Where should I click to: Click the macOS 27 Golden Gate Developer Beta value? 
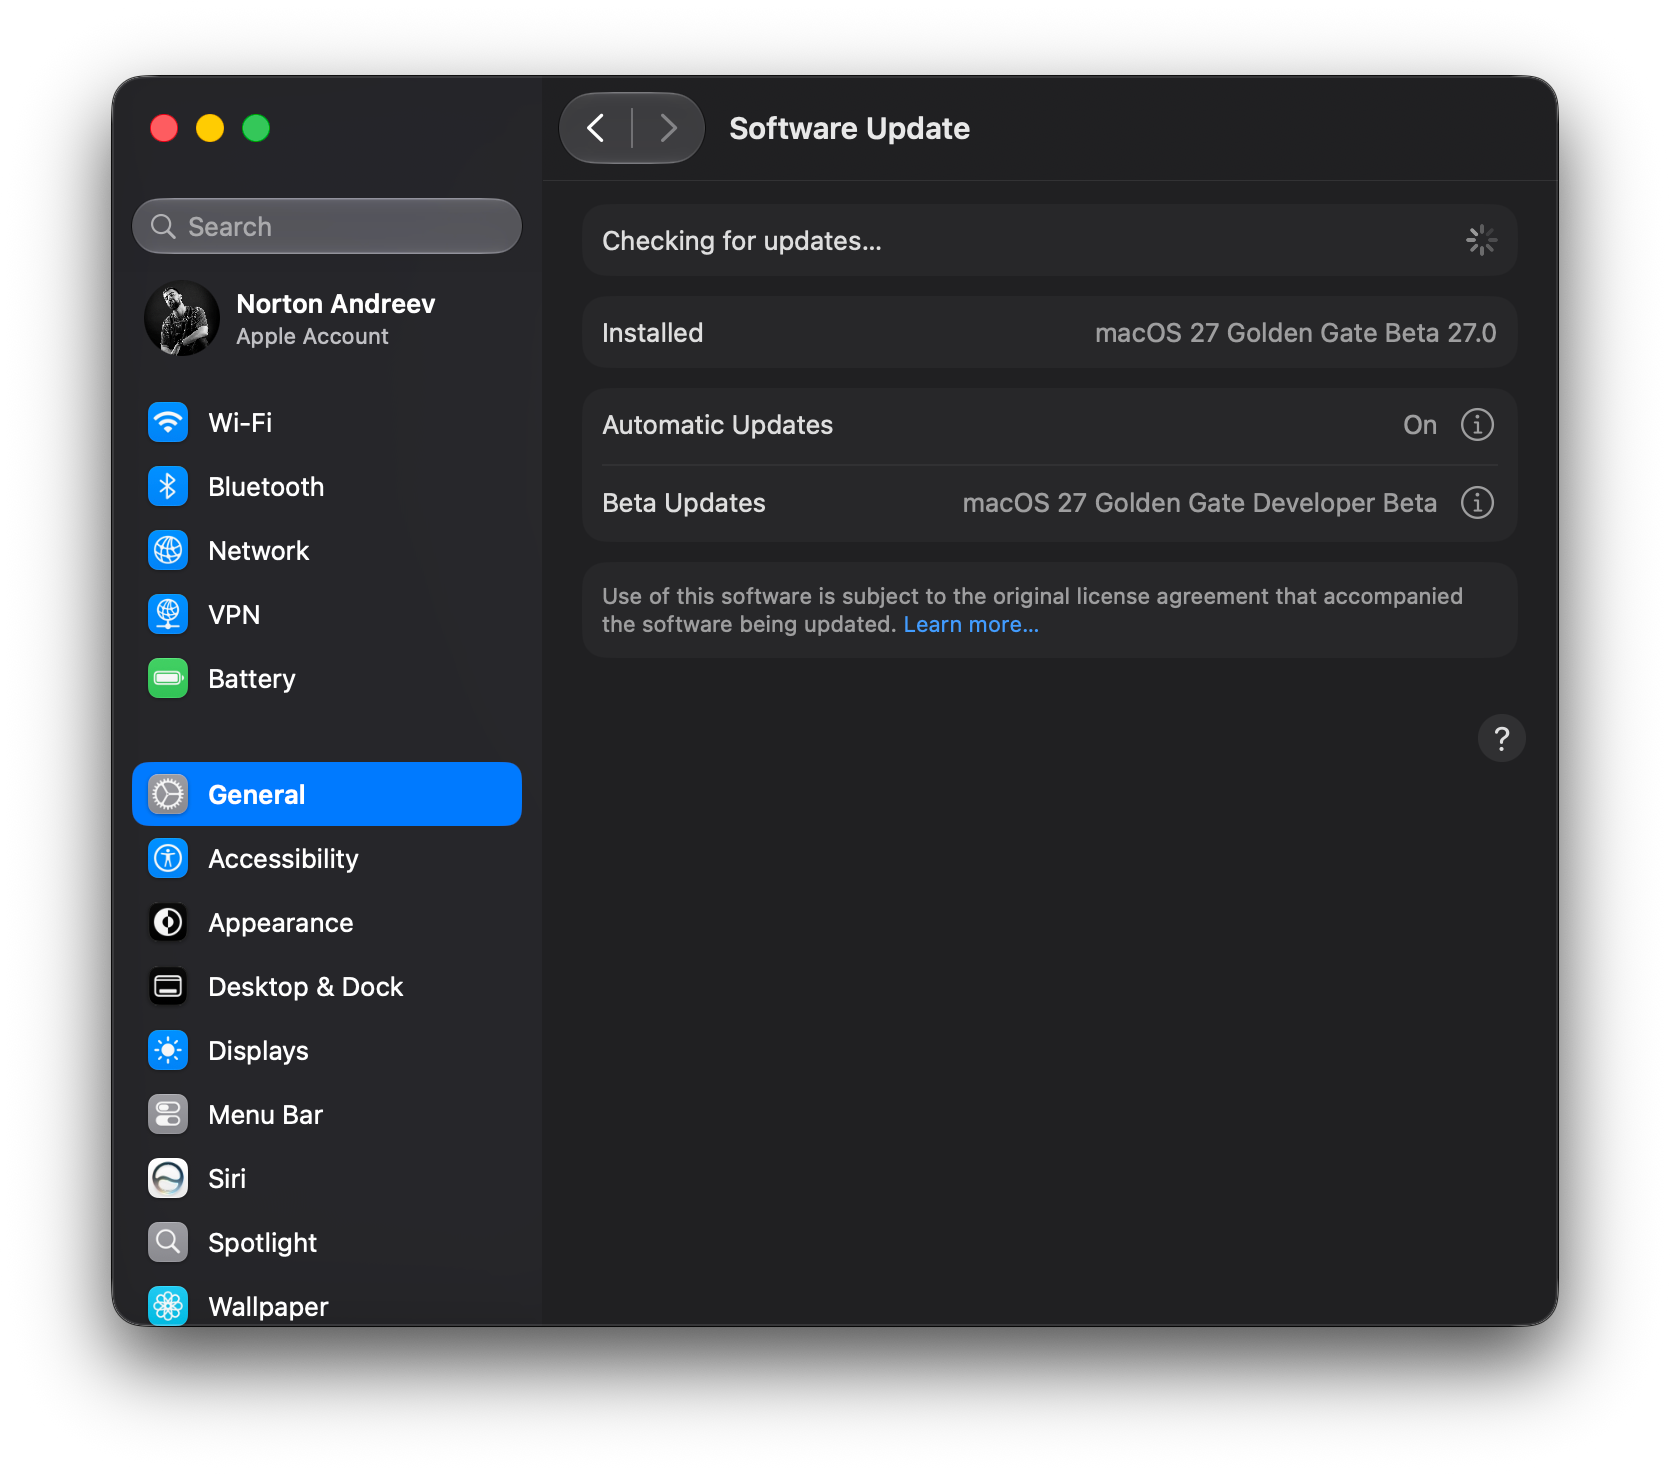(1200, 503)
